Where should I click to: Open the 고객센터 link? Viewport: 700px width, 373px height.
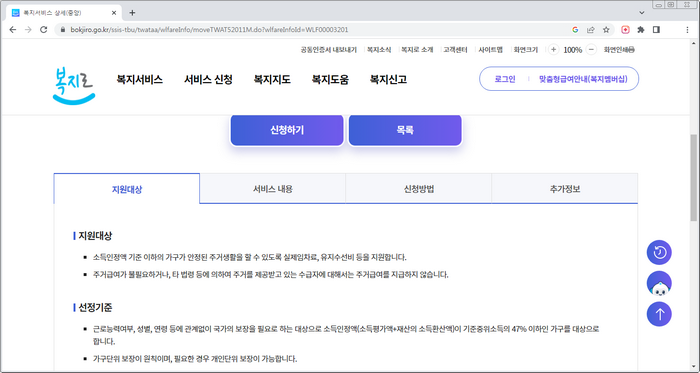click(x=455, y=50)
